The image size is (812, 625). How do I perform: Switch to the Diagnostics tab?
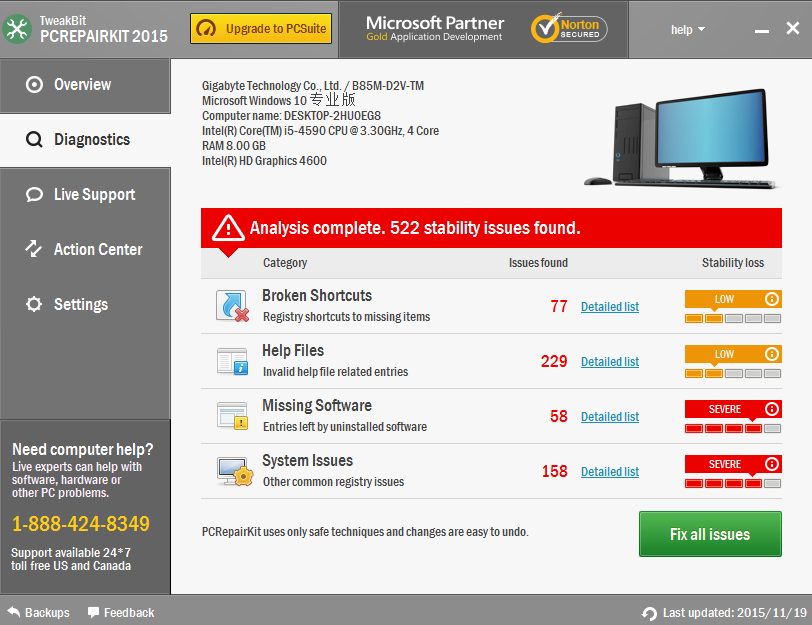tap(85, 140)
